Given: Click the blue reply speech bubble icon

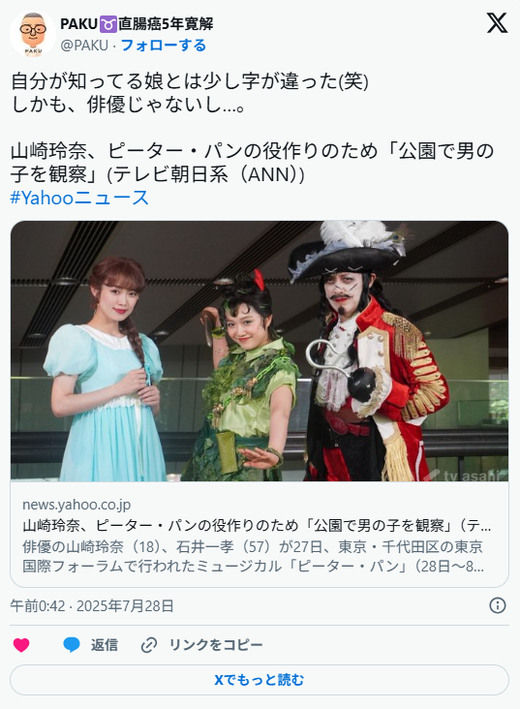Looking at the screenshot, I should pos(71,645).
